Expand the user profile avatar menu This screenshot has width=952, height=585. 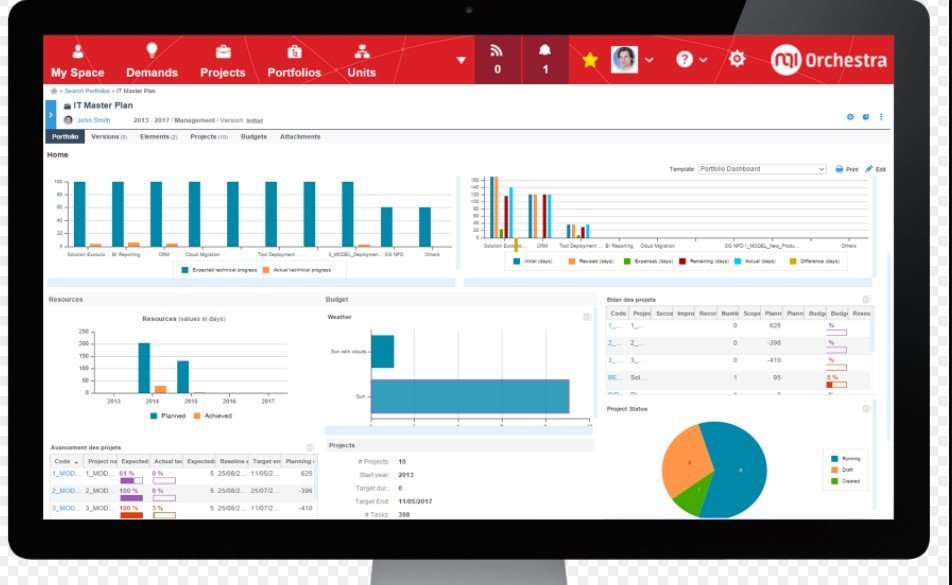(x=625, y=59)
